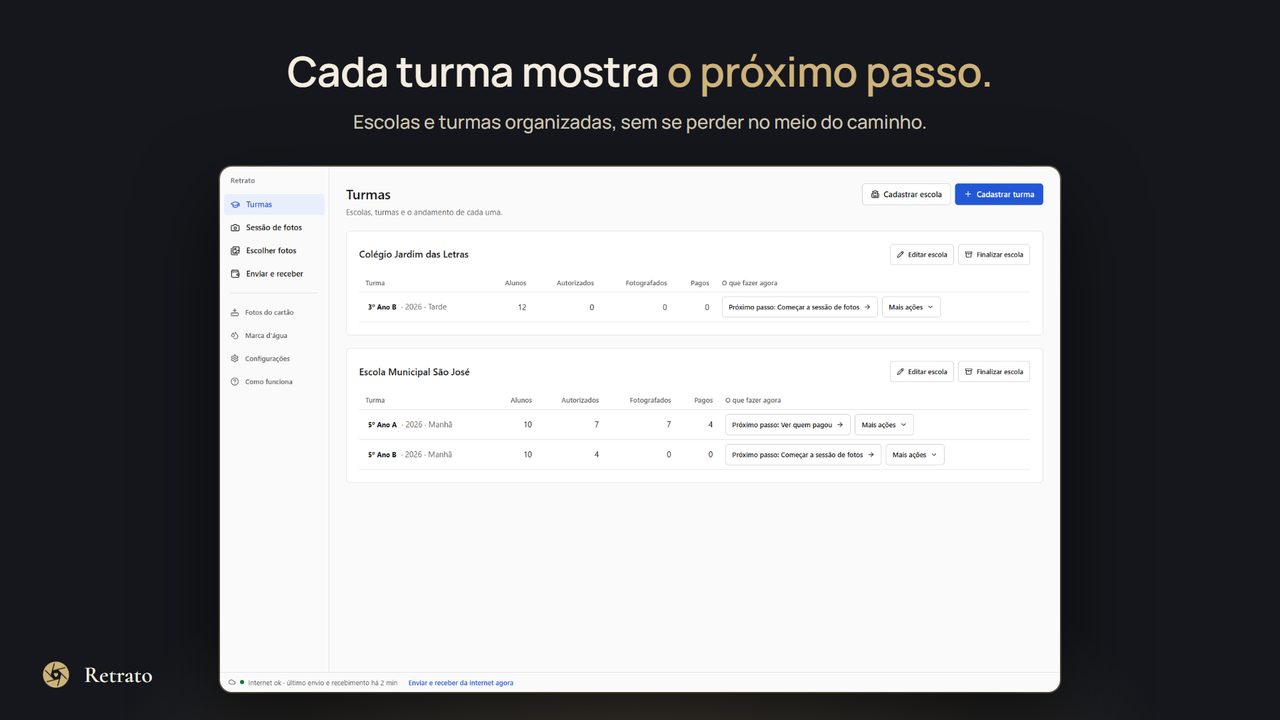
Task: Click the plus icon on Cadastrar turma
Action: click(968, 194)
